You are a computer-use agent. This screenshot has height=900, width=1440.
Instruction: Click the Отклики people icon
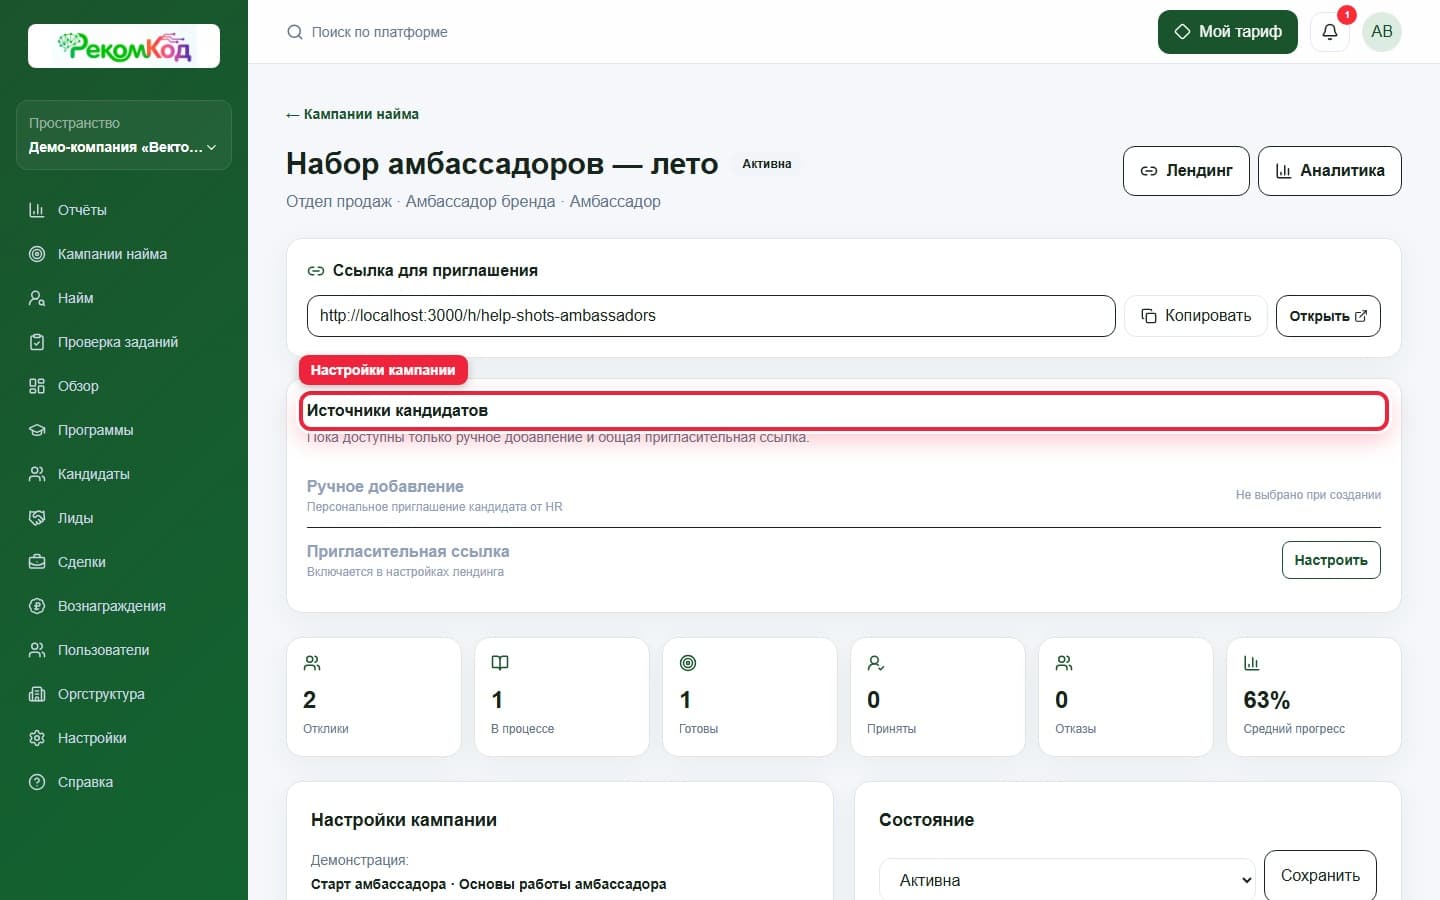pos(312,663)
